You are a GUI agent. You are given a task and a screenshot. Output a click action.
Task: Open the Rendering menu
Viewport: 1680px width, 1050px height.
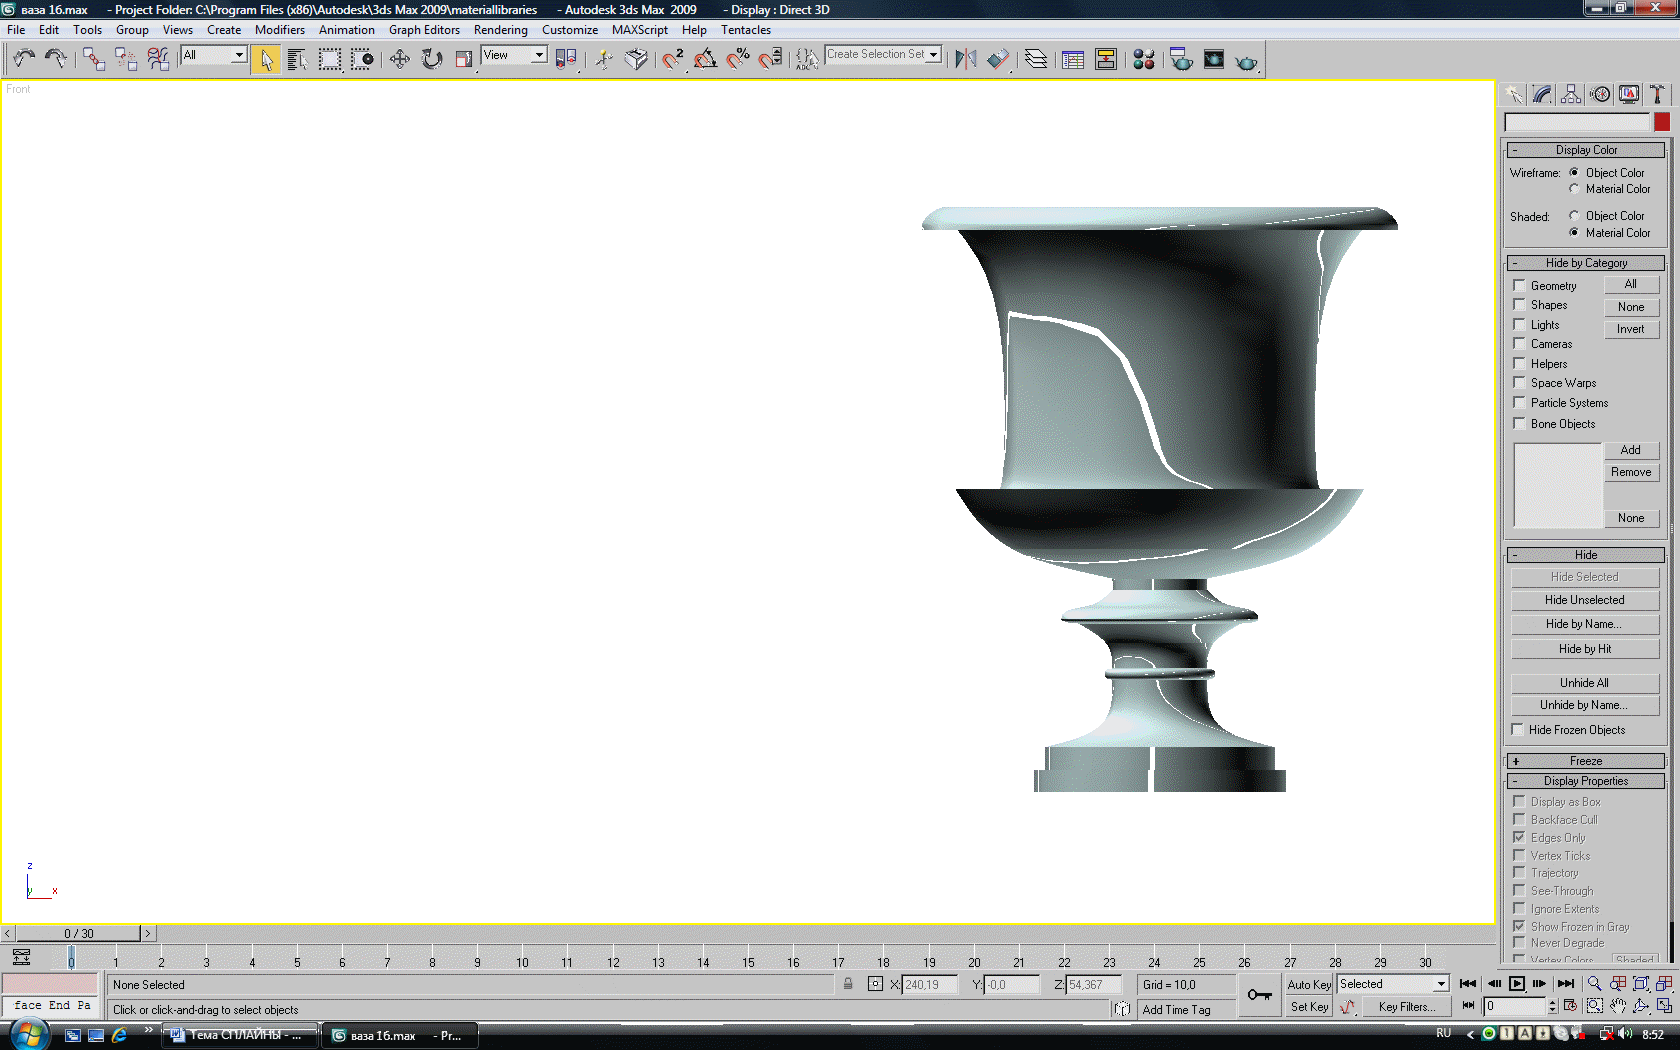tap(500, 30)
